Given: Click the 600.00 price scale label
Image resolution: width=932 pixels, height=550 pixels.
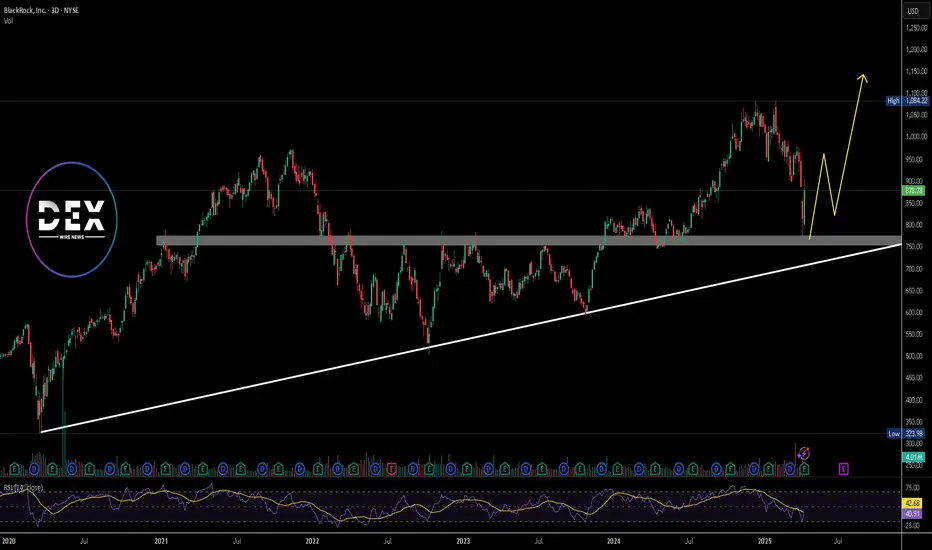Looking at the screenshot, I should (x=915, y=312).
